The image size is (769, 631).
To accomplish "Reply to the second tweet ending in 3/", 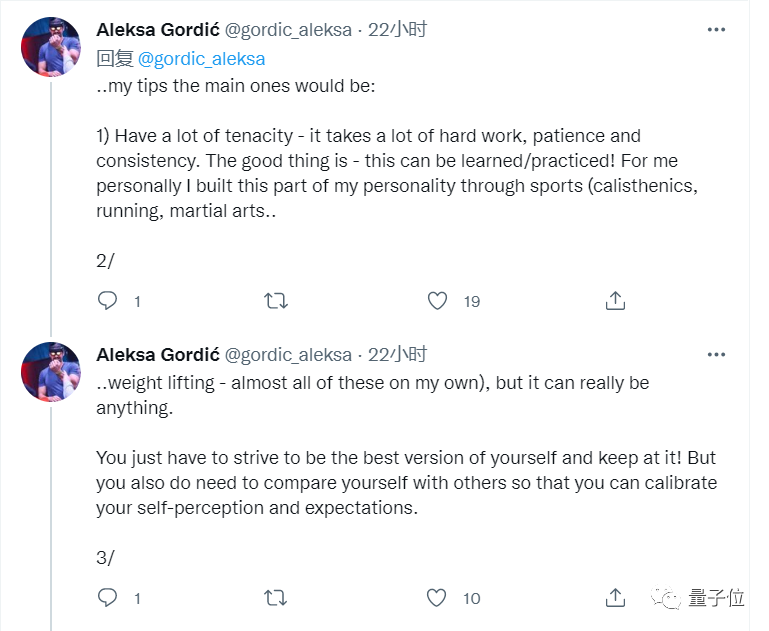I will [x=108, y=598].
